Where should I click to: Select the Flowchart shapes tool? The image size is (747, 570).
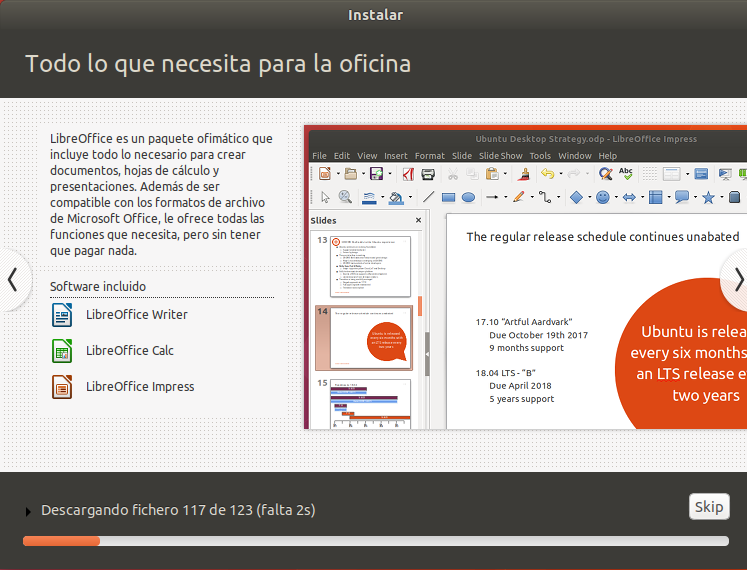tap(656, 197)
